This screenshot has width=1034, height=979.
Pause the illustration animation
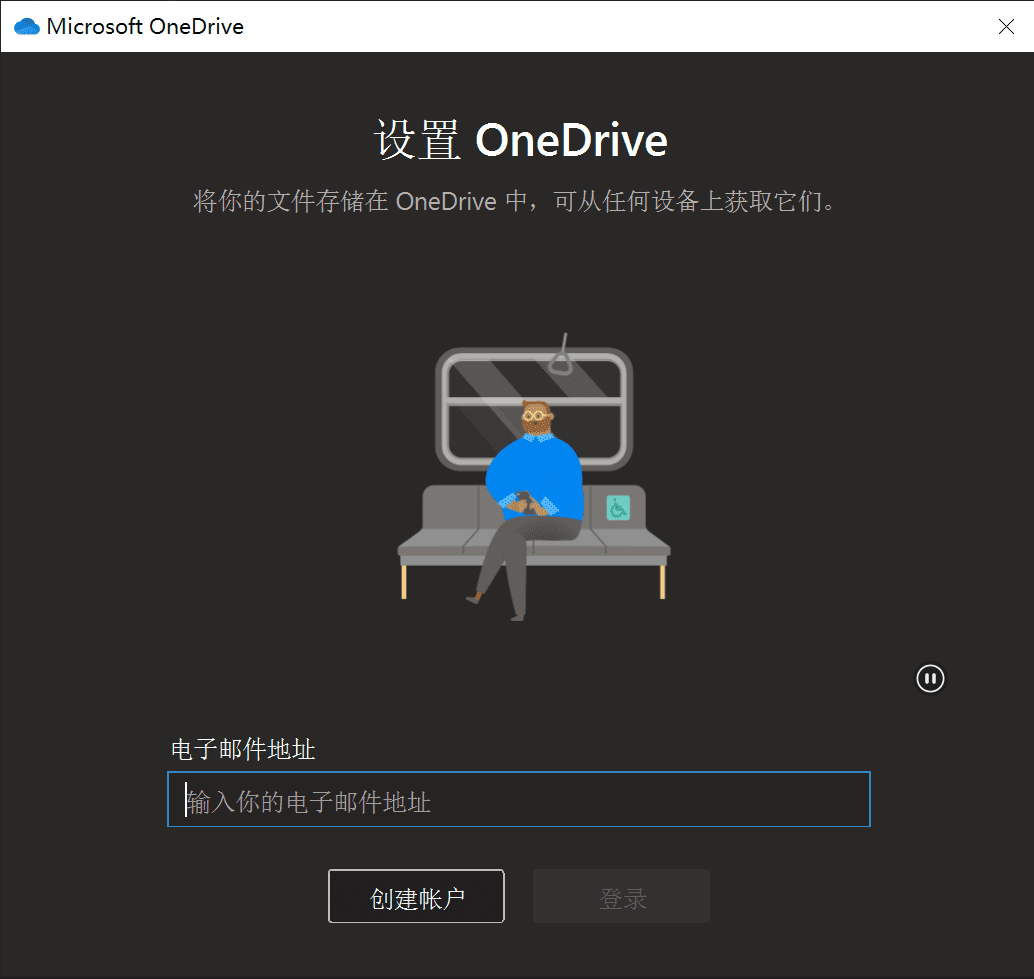coord(930,679)
